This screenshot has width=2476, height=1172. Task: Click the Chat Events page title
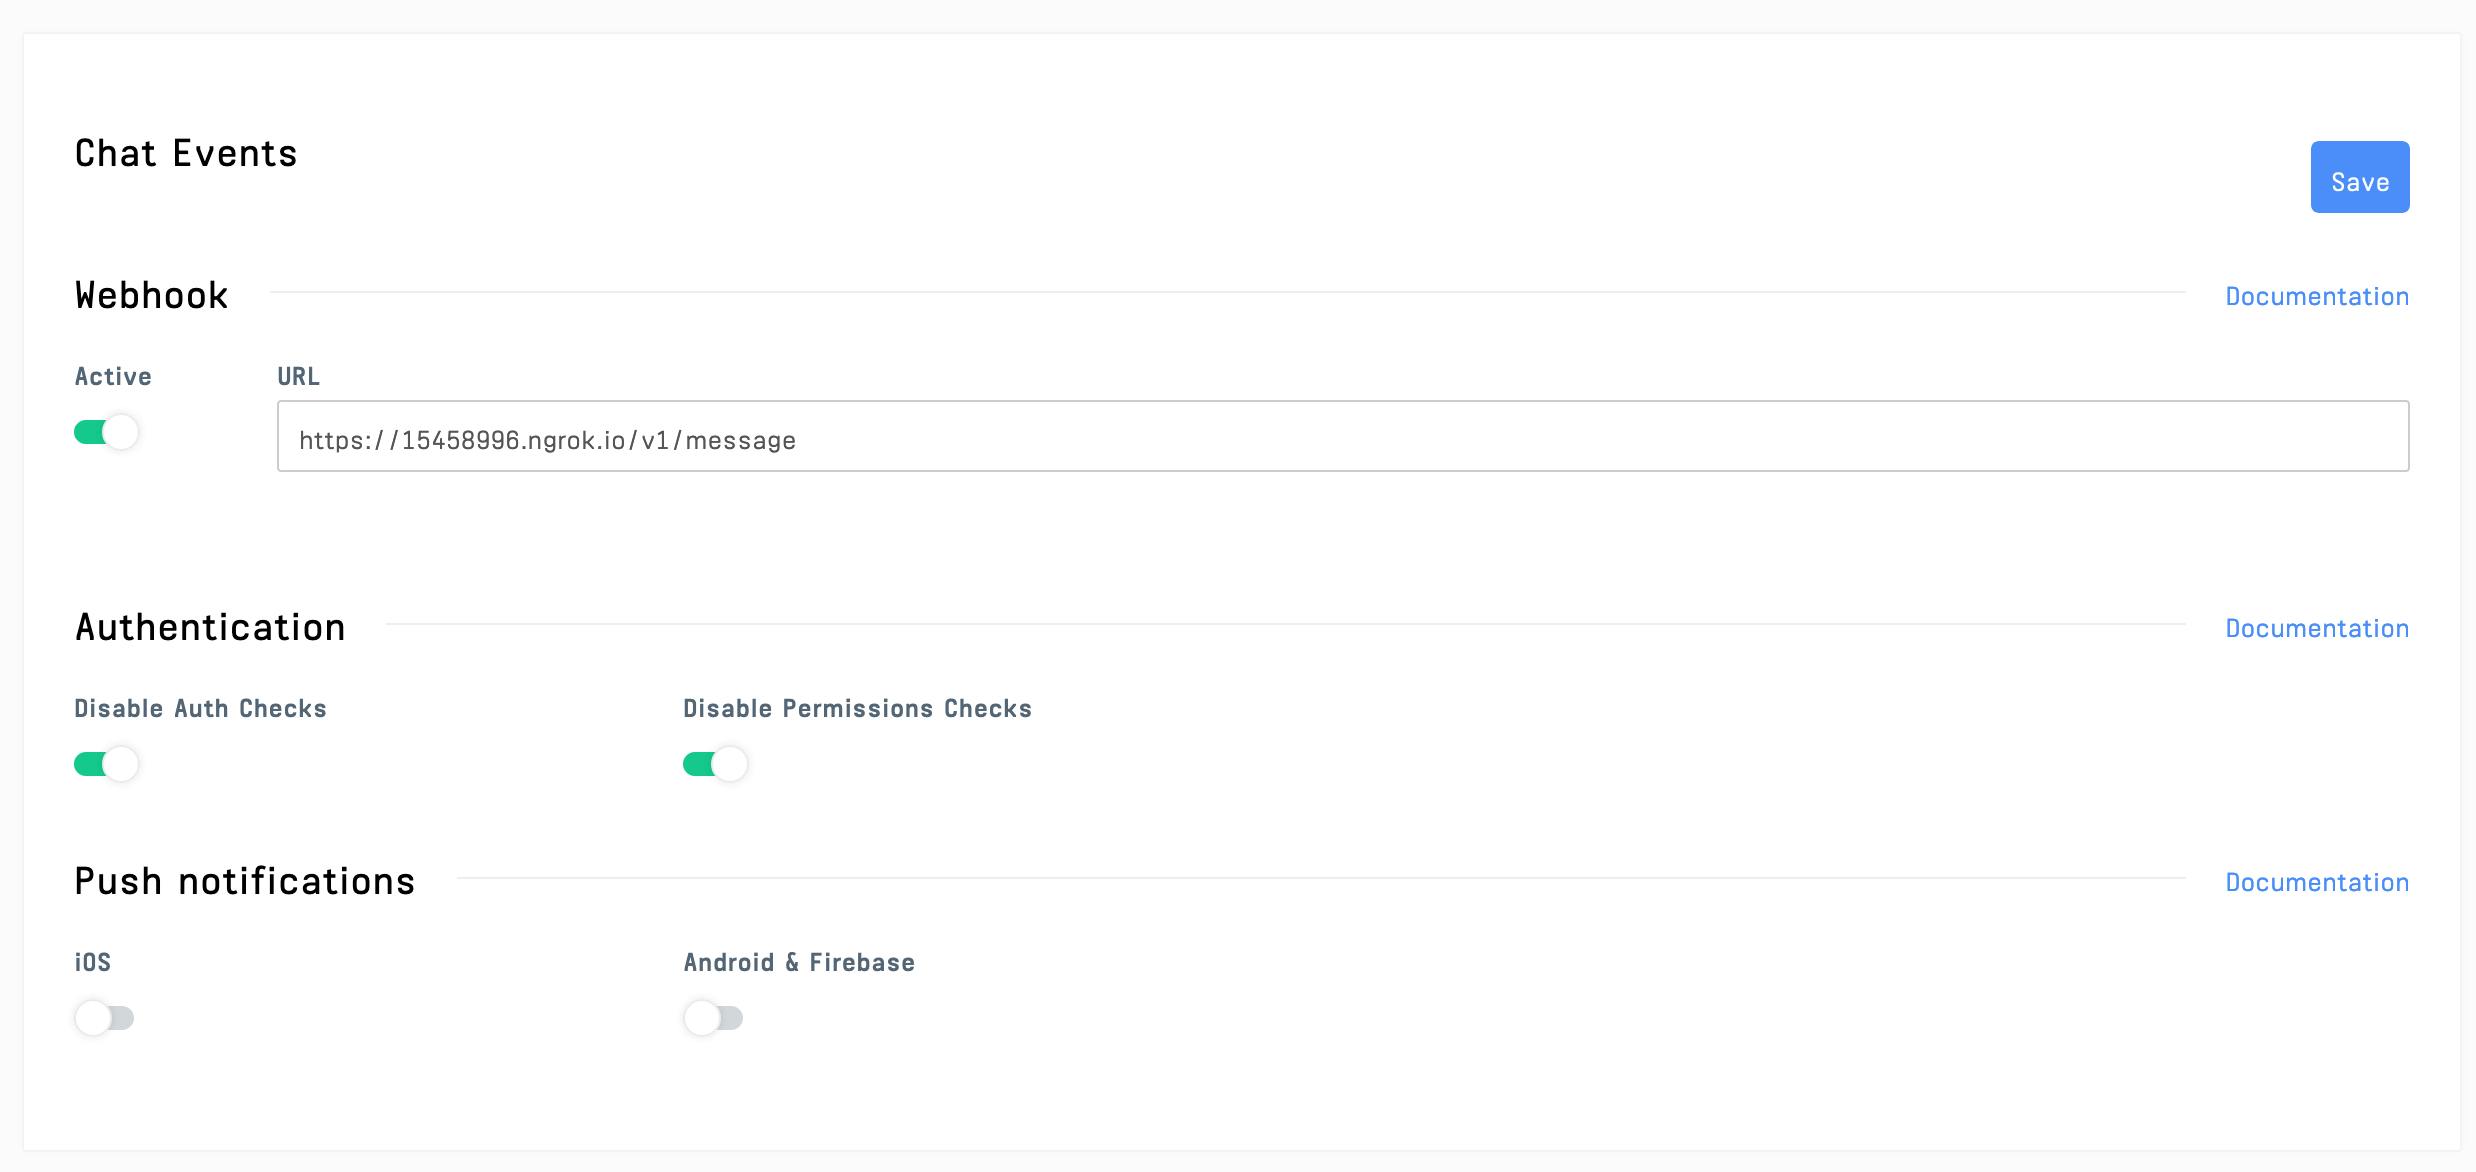pyautogui.click(x=186, y=154)
